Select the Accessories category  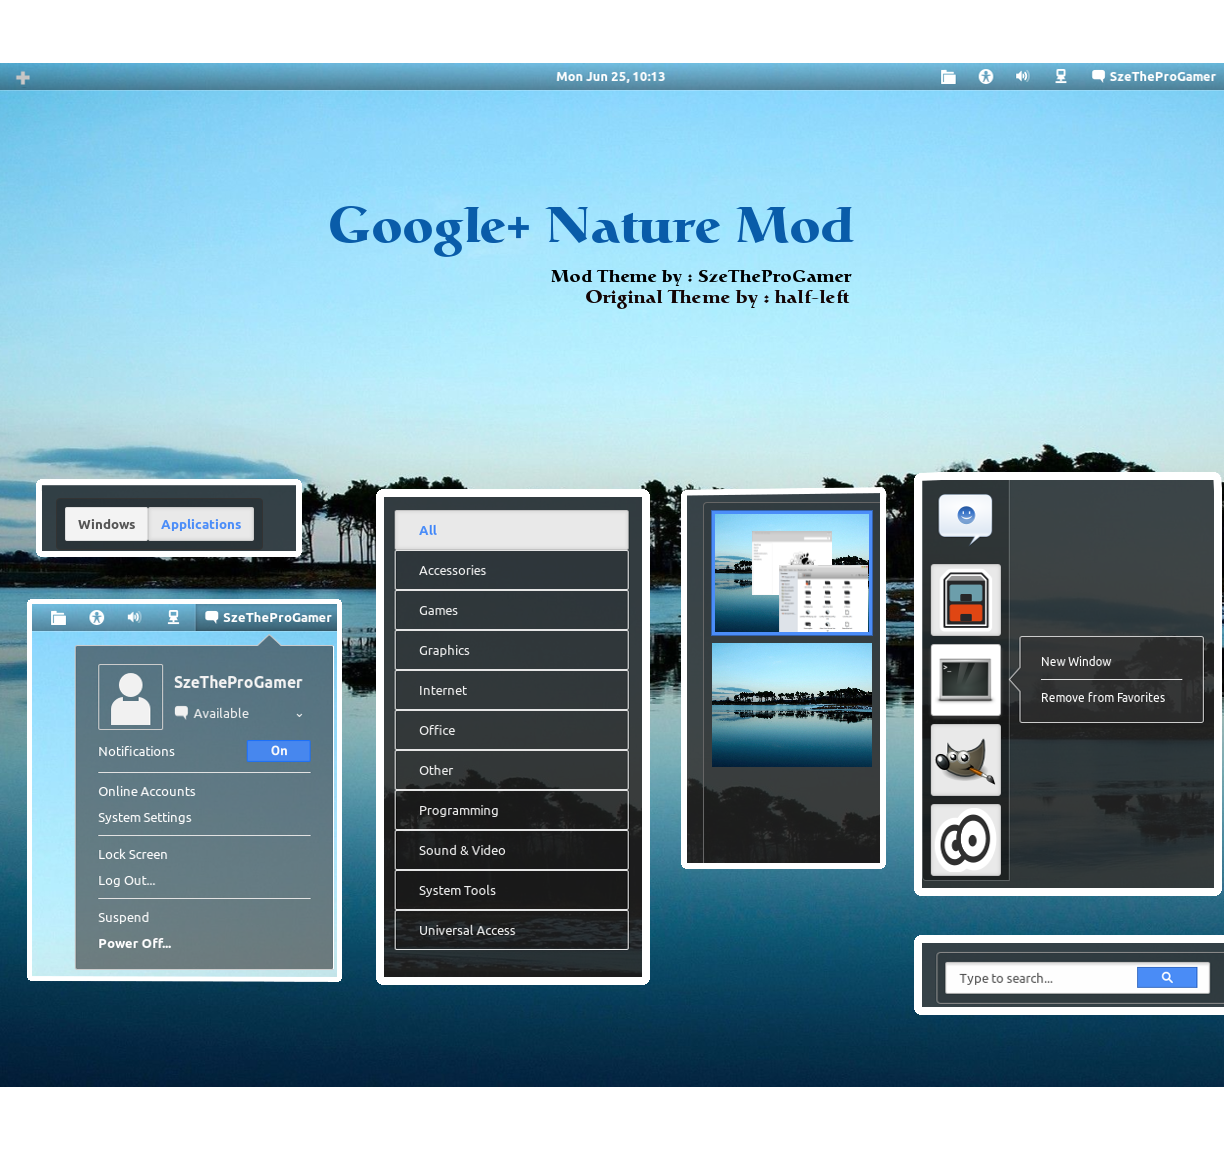pos(512,570)
